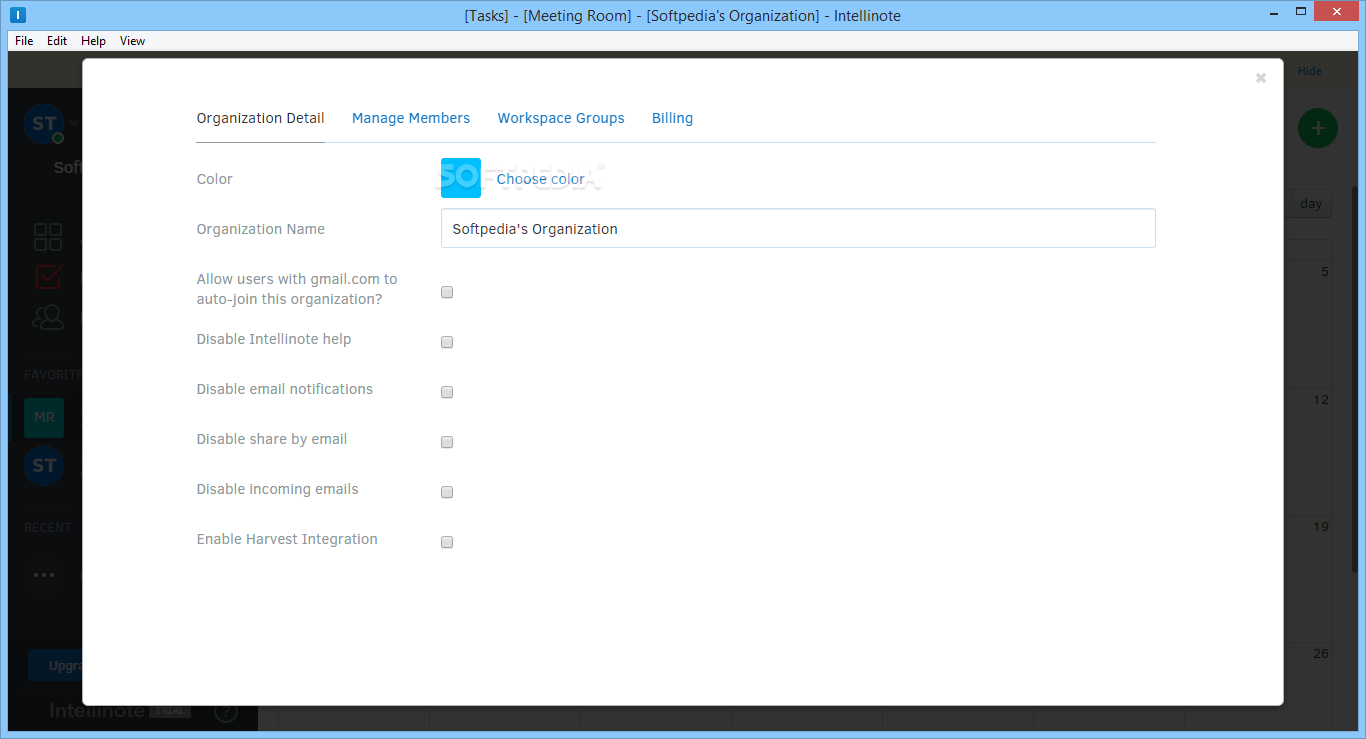This screenshot has height=739, width=1366.
Task: Open the people icon in the sidebar
Action: tap(47, 317)
